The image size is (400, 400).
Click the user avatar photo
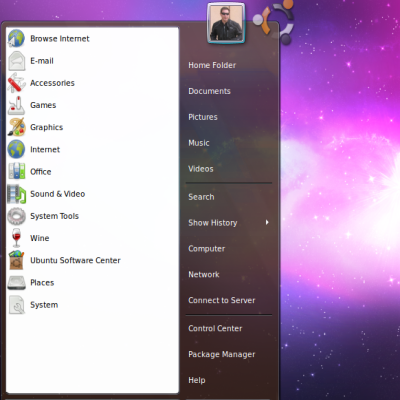coord(226,23)
